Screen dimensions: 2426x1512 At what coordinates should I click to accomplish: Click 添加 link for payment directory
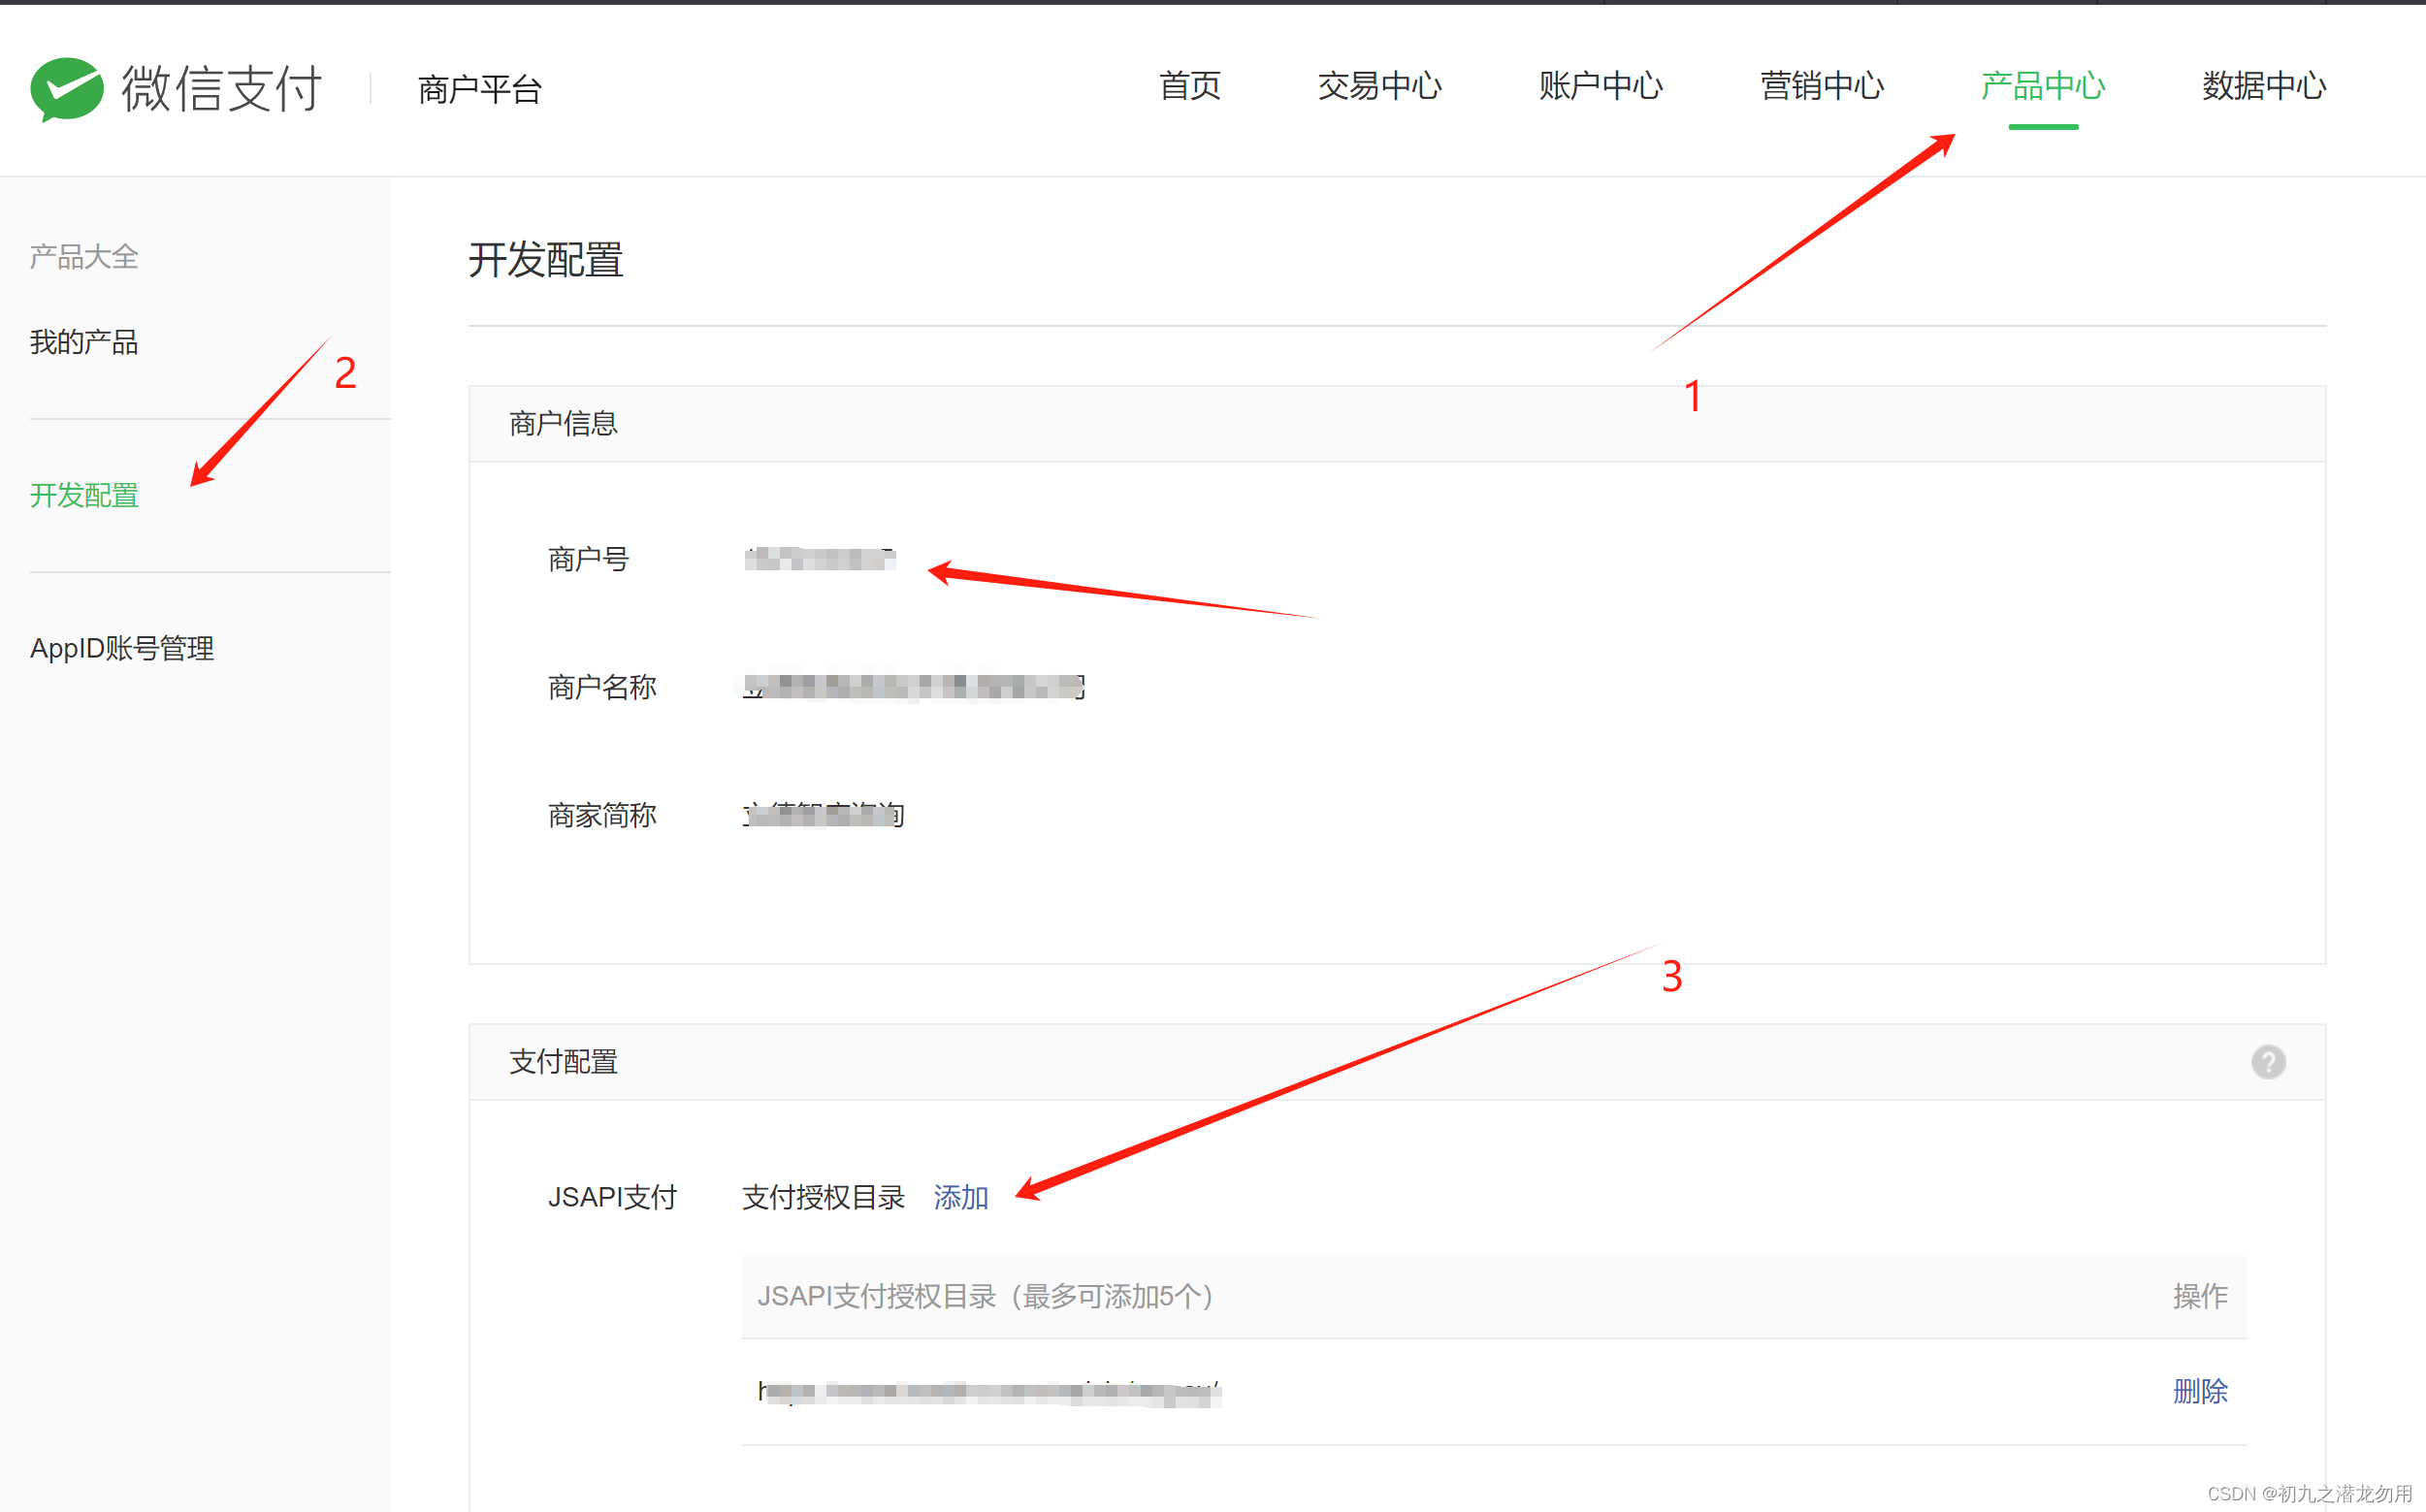tap(960, 1197)
